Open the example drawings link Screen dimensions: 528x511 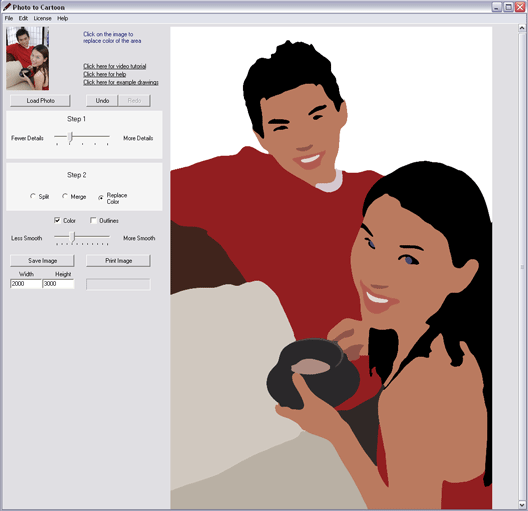[121, 82]
